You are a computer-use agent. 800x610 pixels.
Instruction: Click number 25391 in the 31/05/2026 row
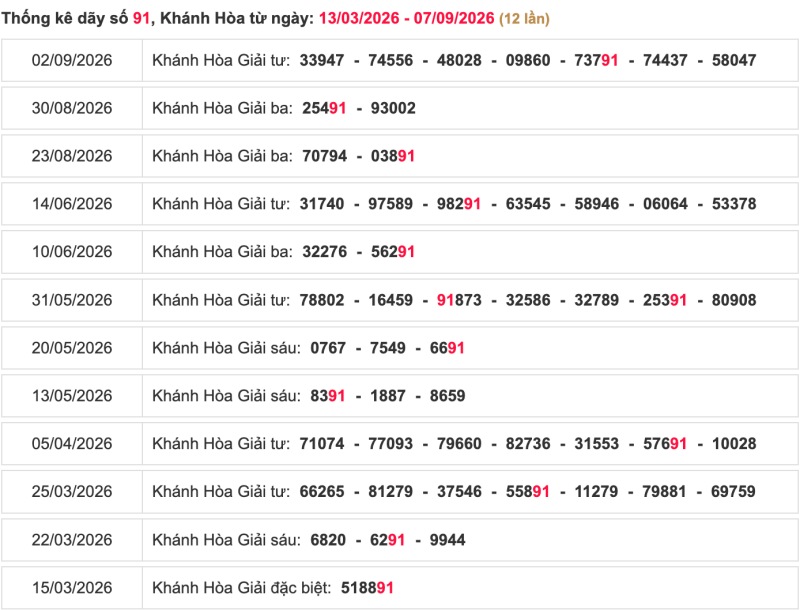click(664, 300)
